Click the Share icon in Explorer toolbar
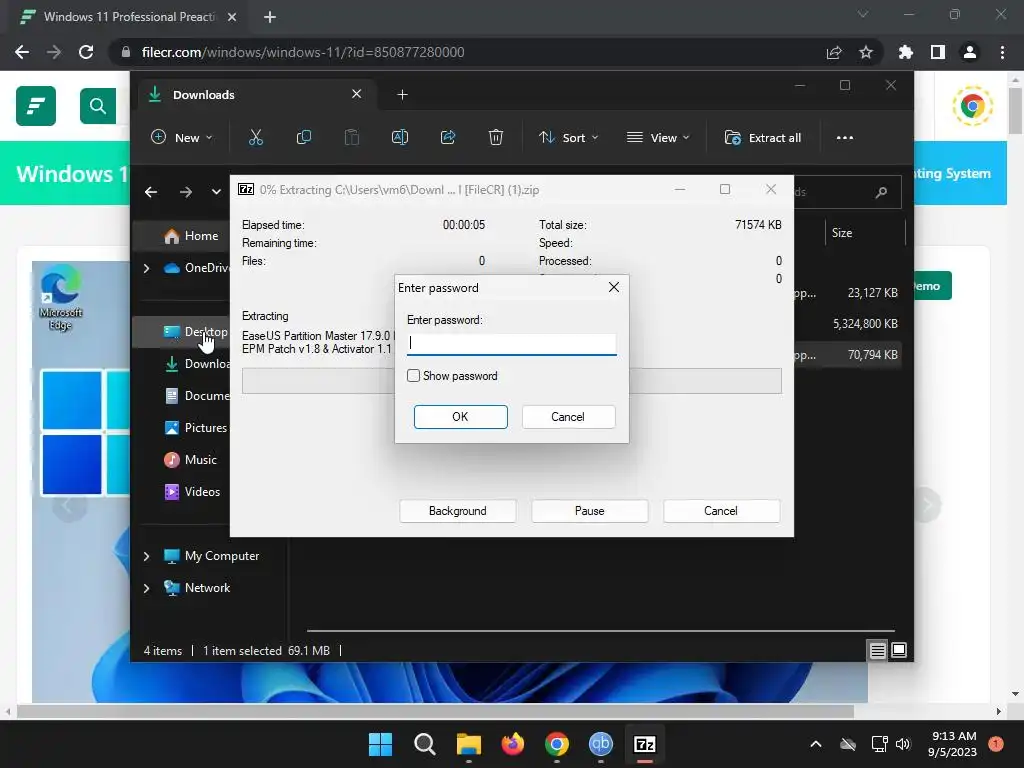Screen dimensions: 1024x768 (448, 137)
